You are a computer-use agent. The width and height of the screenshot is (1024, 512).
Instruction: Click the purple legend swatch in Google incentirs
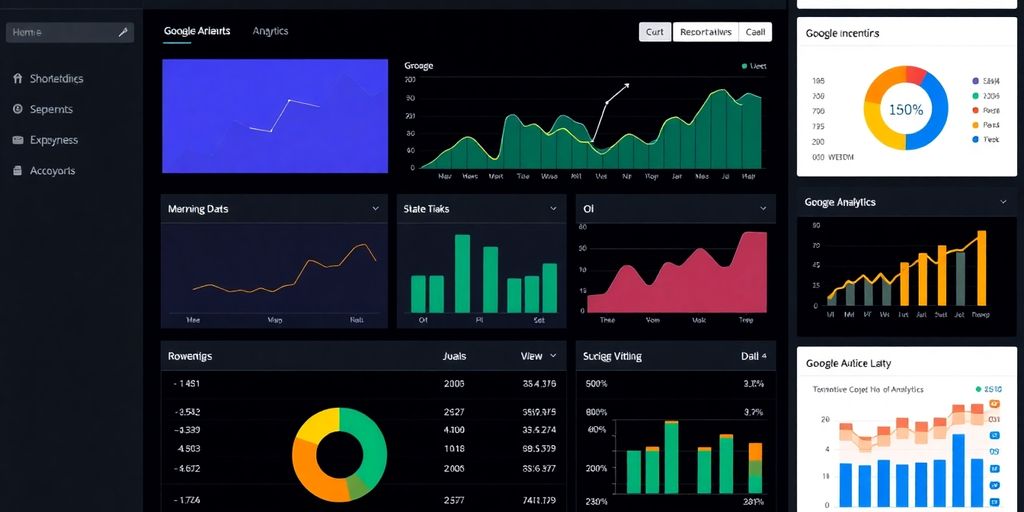pyautogui.click(x=976, y=82)
